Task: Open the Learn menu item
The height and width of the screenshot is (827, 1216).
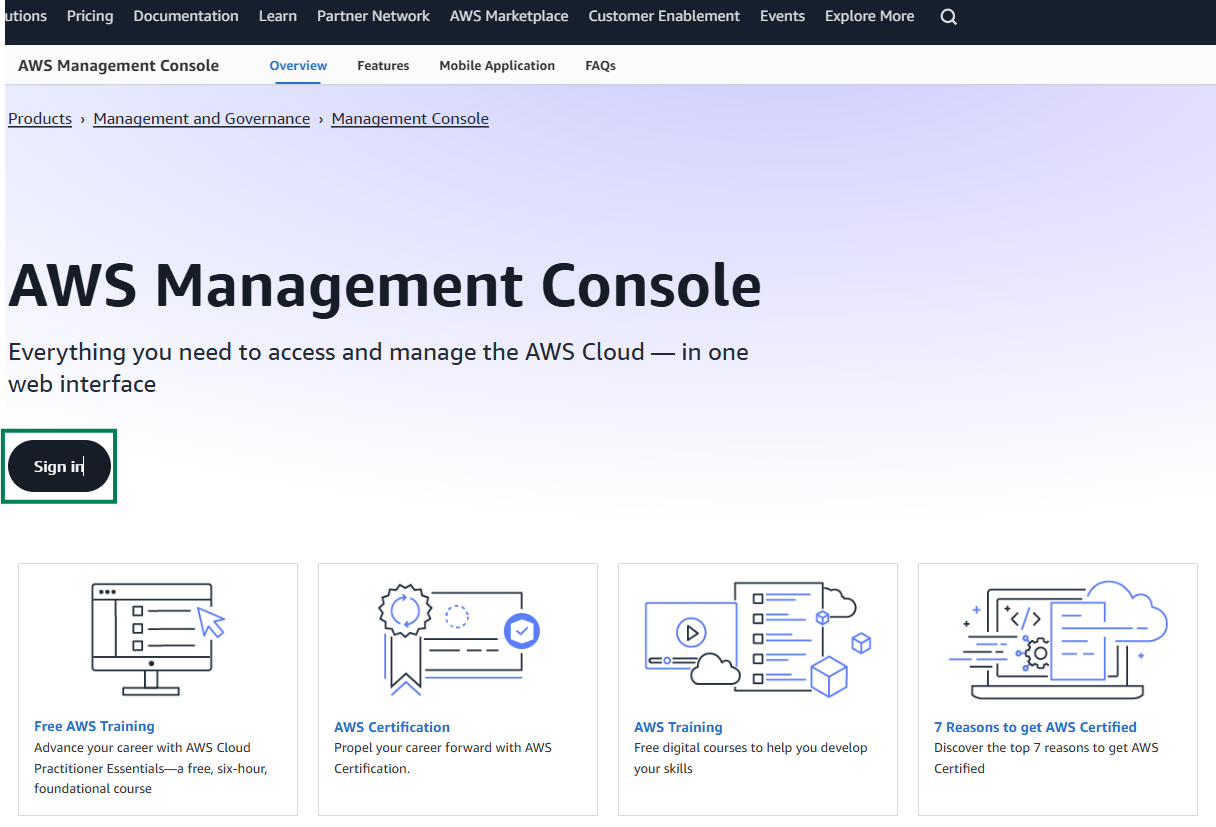Action: pos(278,16)
